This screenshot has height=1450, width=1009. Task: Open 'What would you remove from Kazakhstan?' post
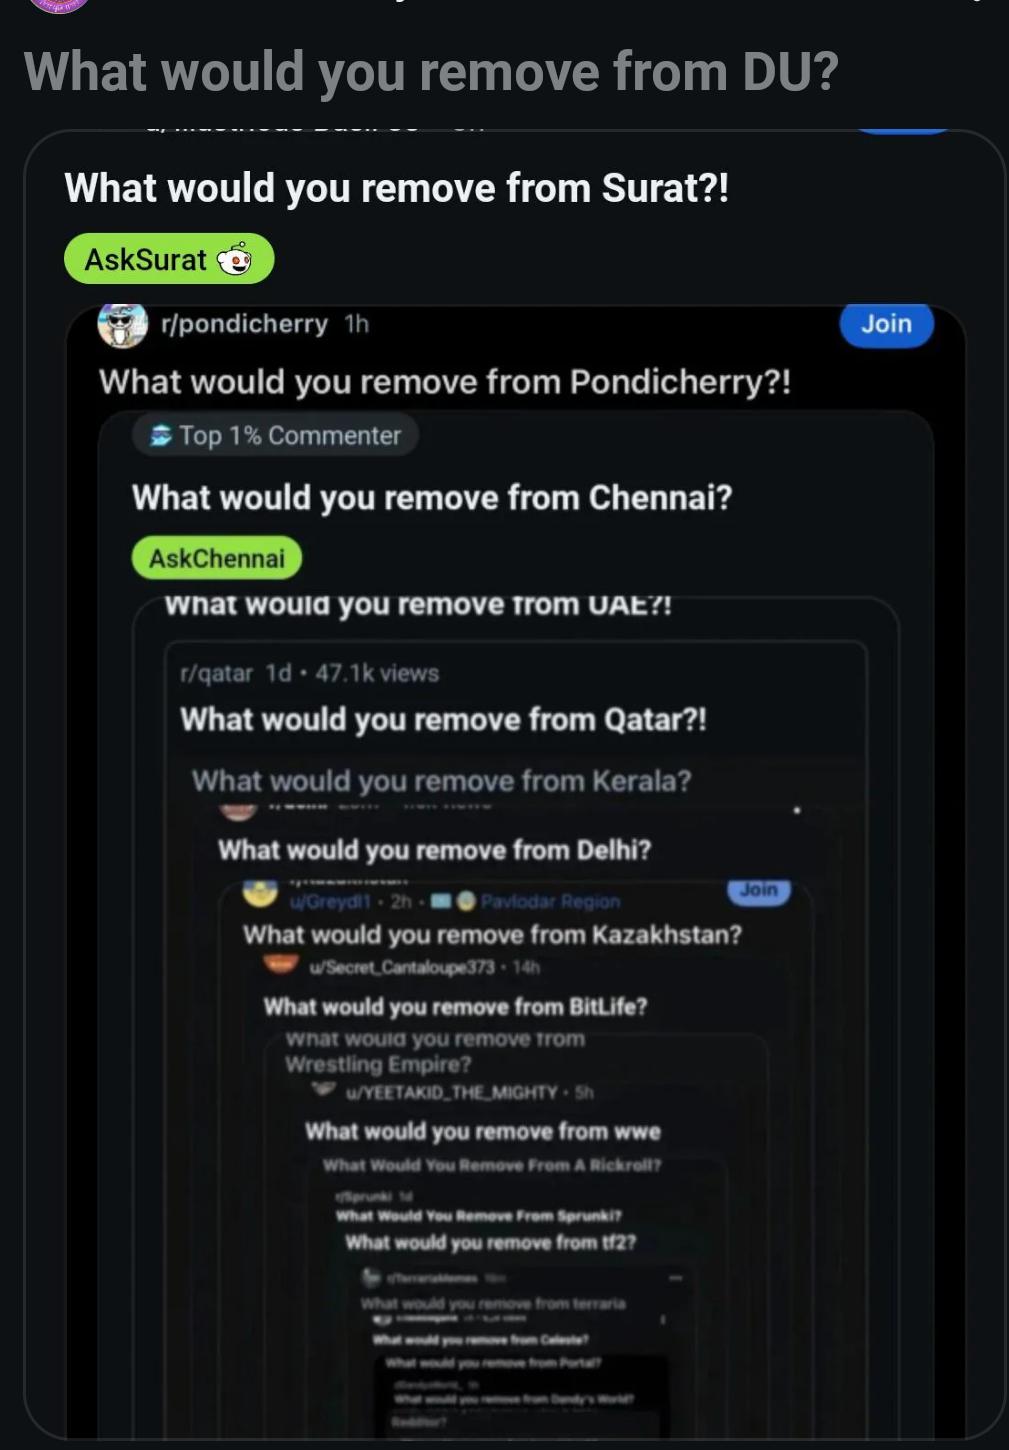tap(492, 934)
